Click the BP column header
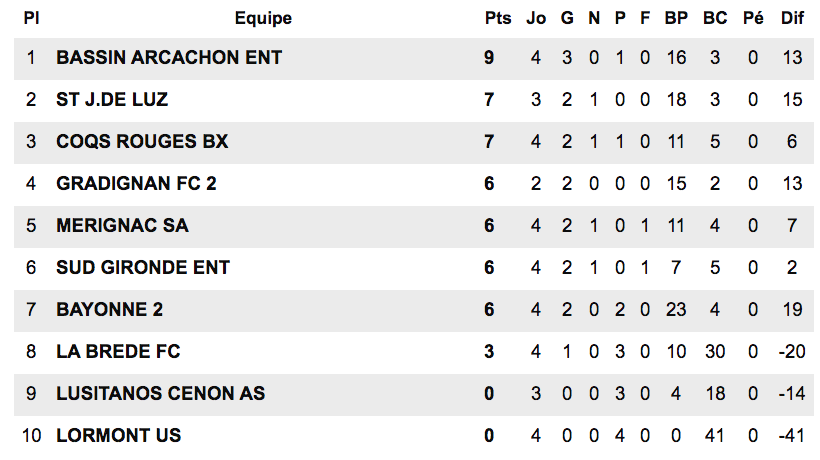Screen dimensions: 820x460 [x=676, y=18]
